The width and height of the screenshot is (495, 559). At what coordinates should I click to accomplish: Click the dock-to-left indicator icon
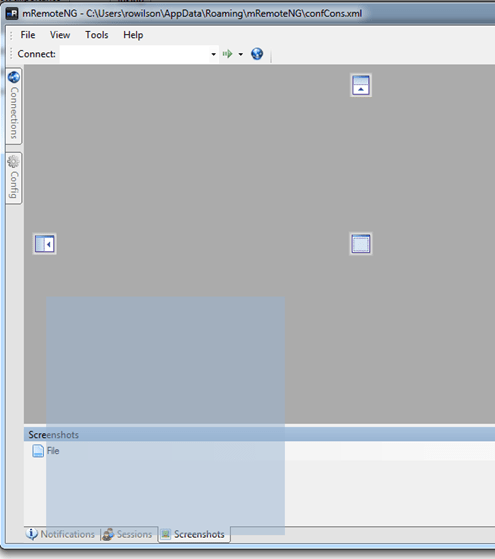(x=45, y=244)
